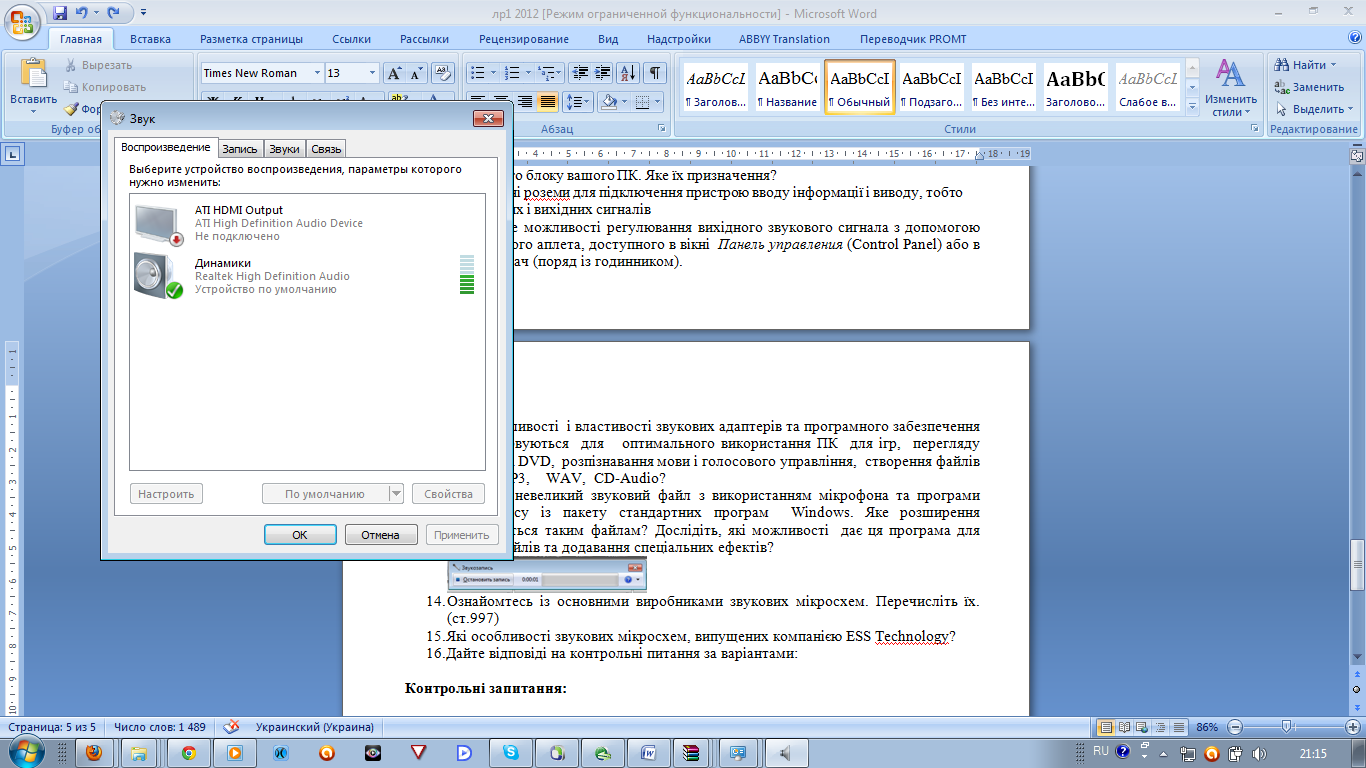Open the Разметка страницы ribbon tab
This screenshot has width=1366, height=768.
click(x=251, y=39)
